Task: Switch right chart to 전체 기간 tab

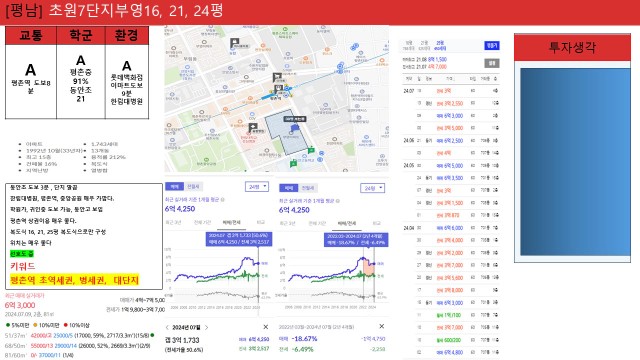Action: [x=317, y=223]
